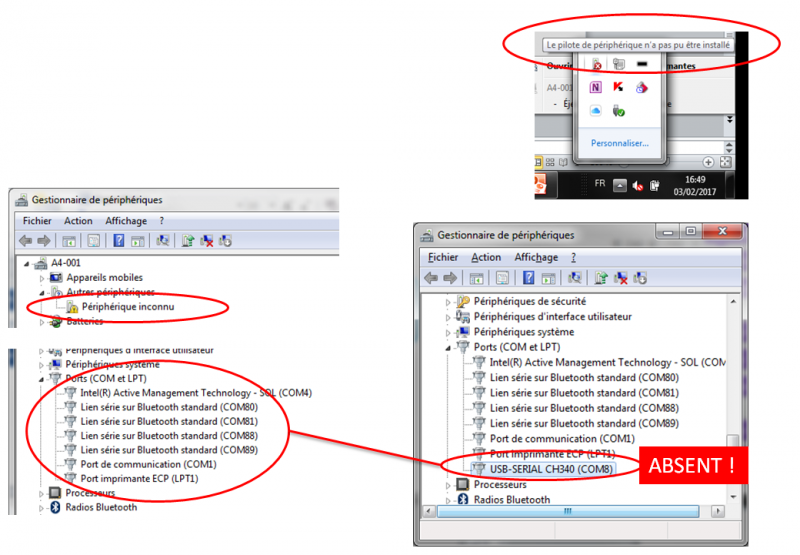Open the OneDrive cloud icon in tray popup
The image size is (800, 555).
click(x=597, y=110)
